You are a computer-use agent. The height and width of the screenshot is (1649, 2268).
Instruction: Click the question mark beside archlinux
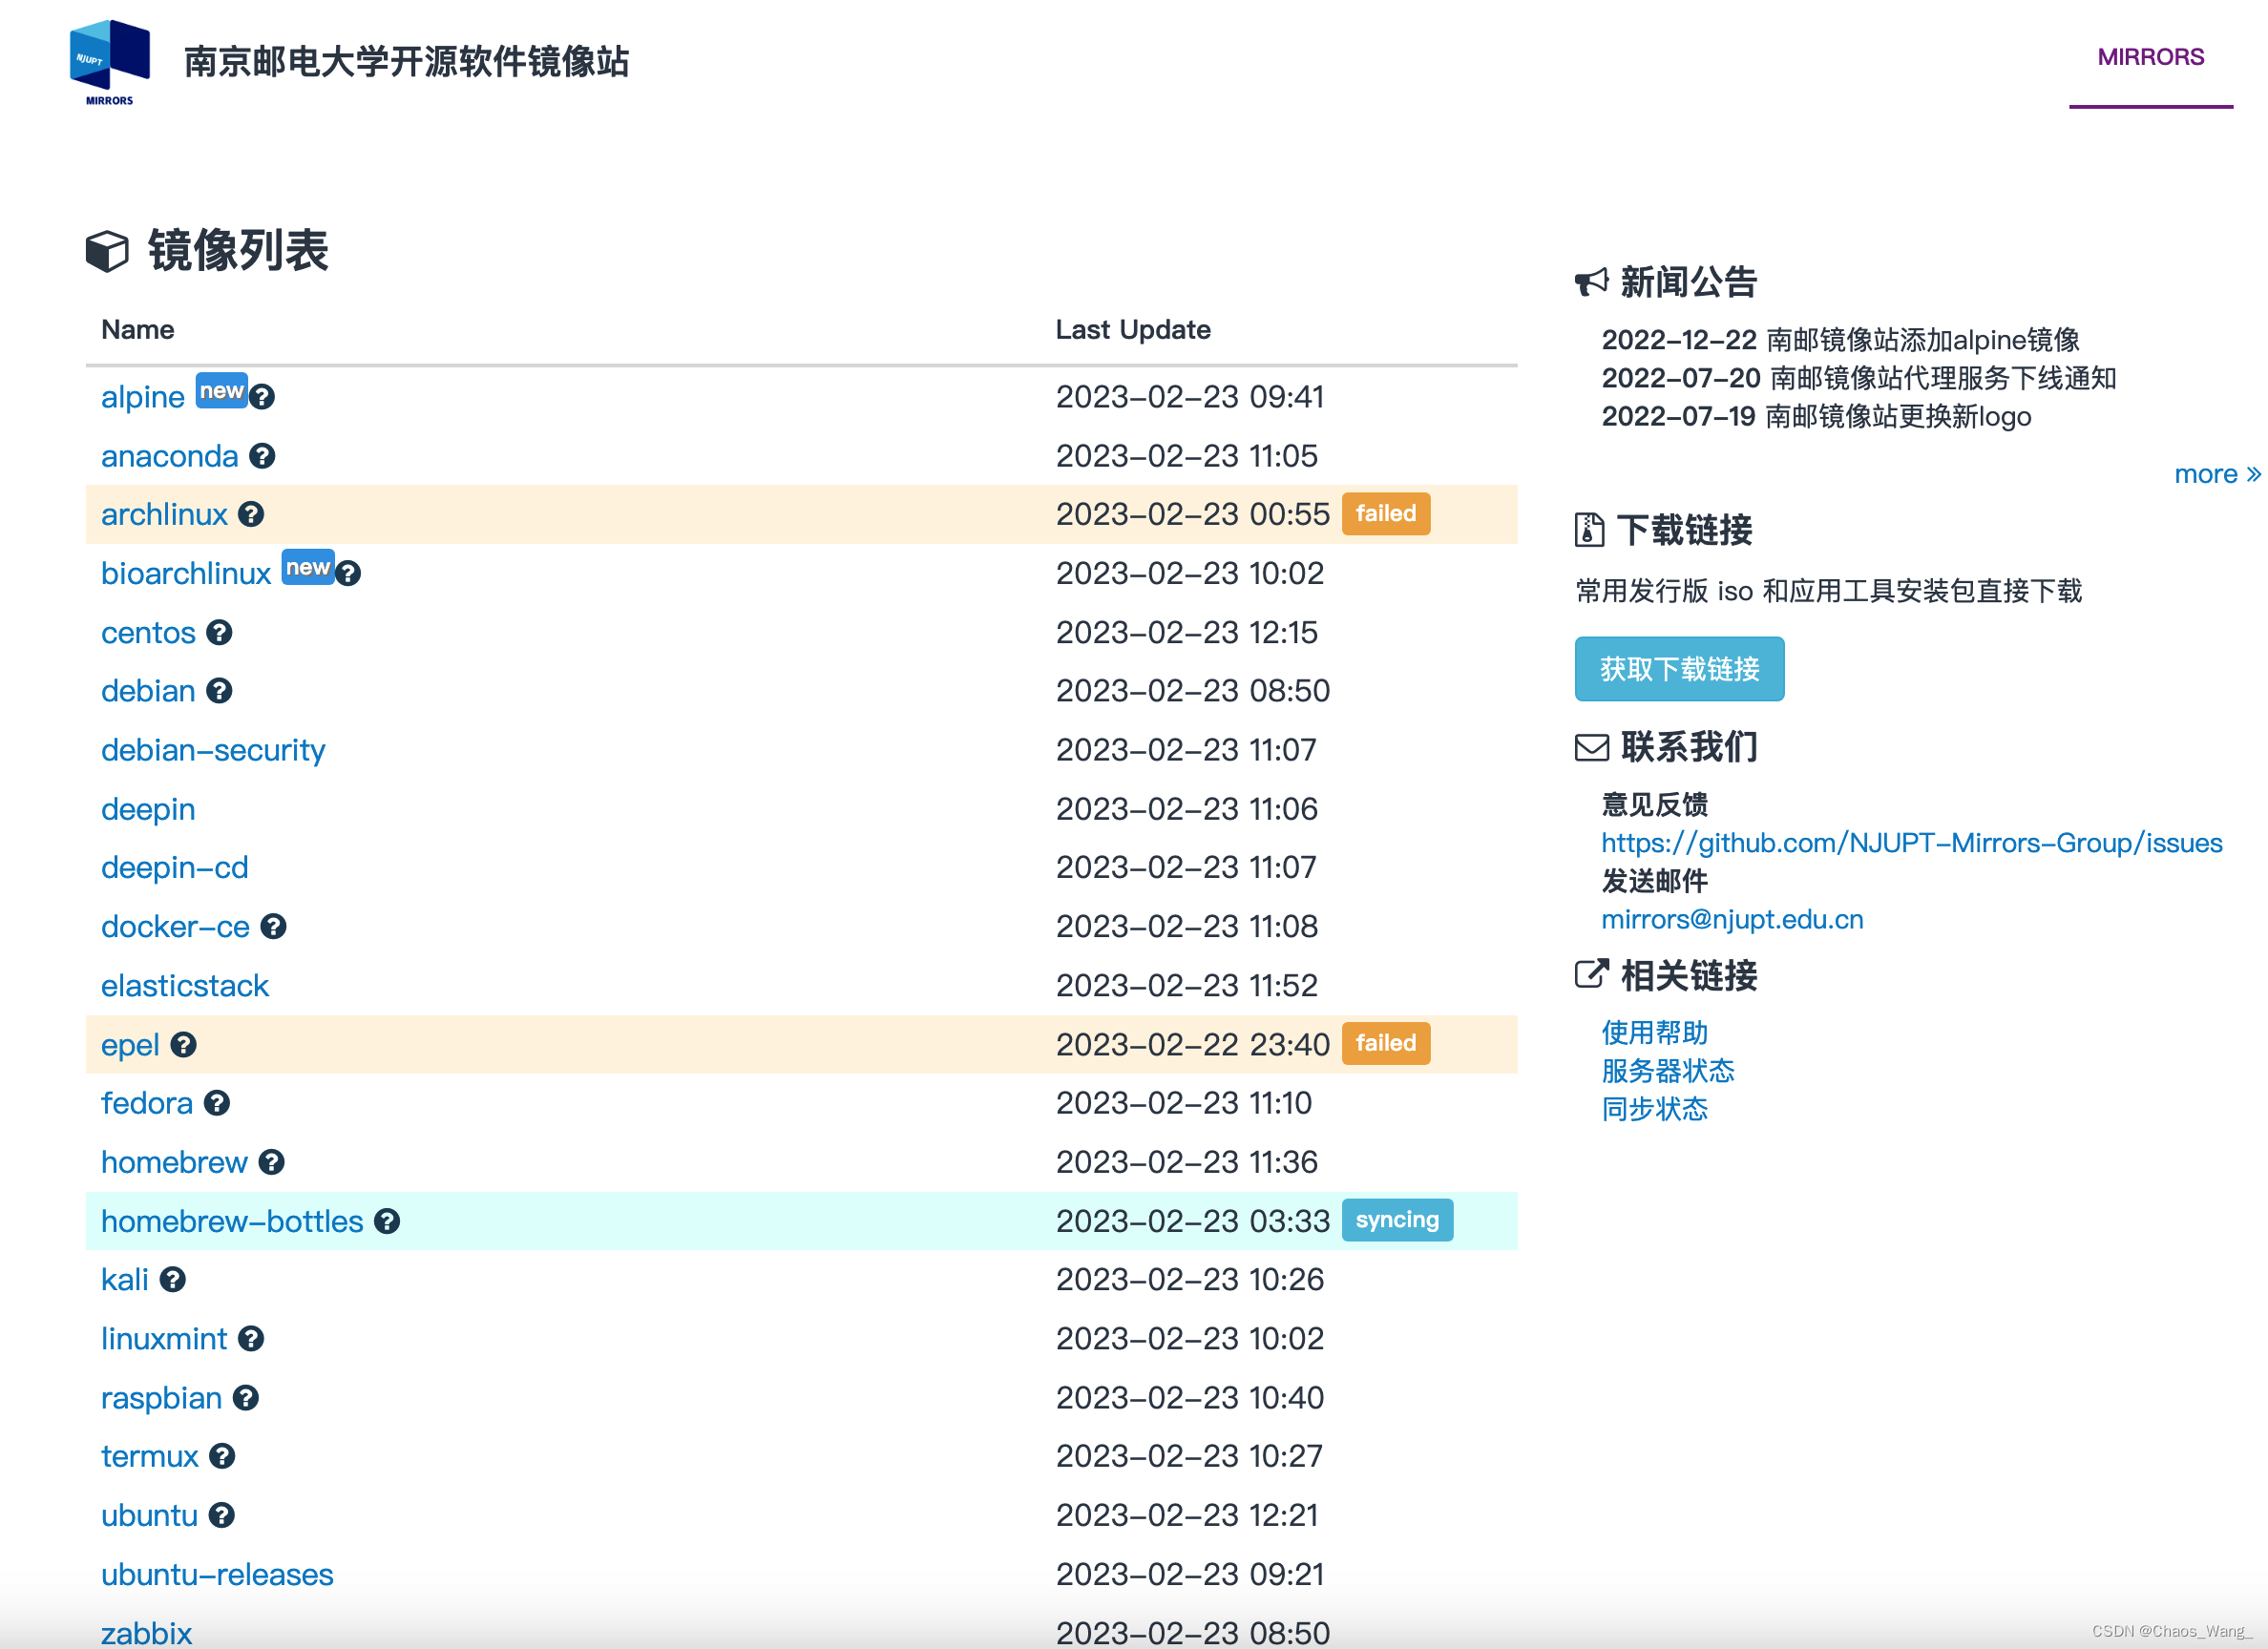coord(252,514)
